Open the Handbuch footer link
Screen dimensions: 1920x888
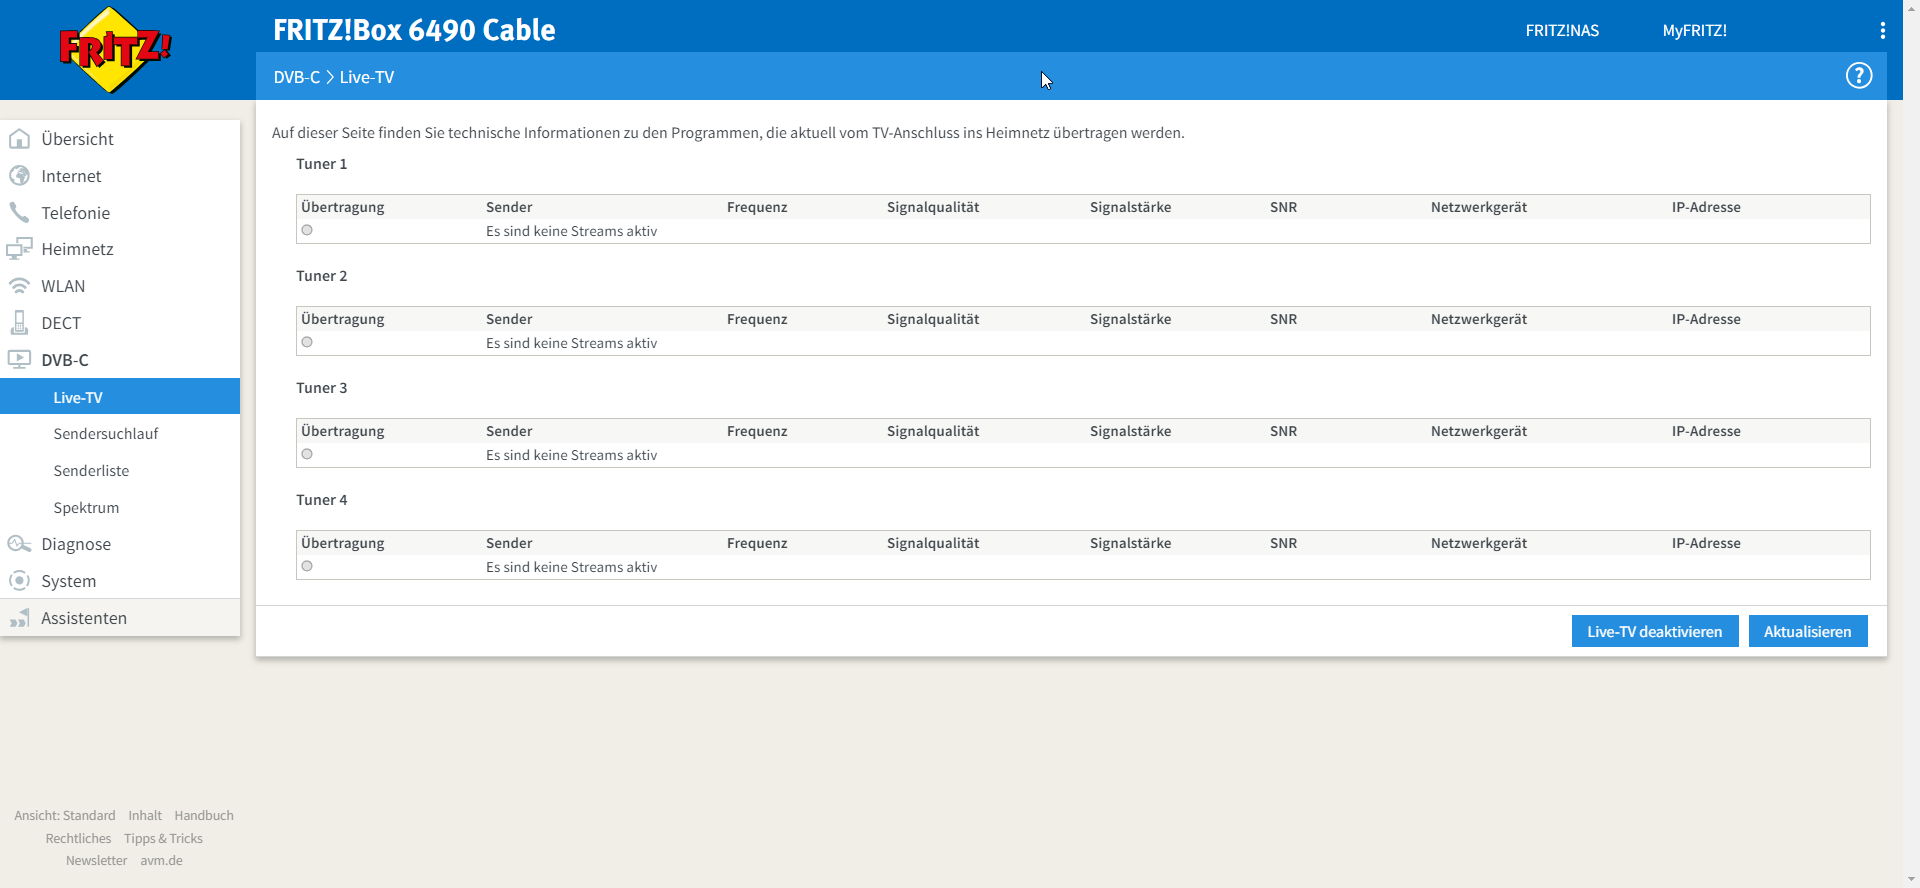click(204, 816)
